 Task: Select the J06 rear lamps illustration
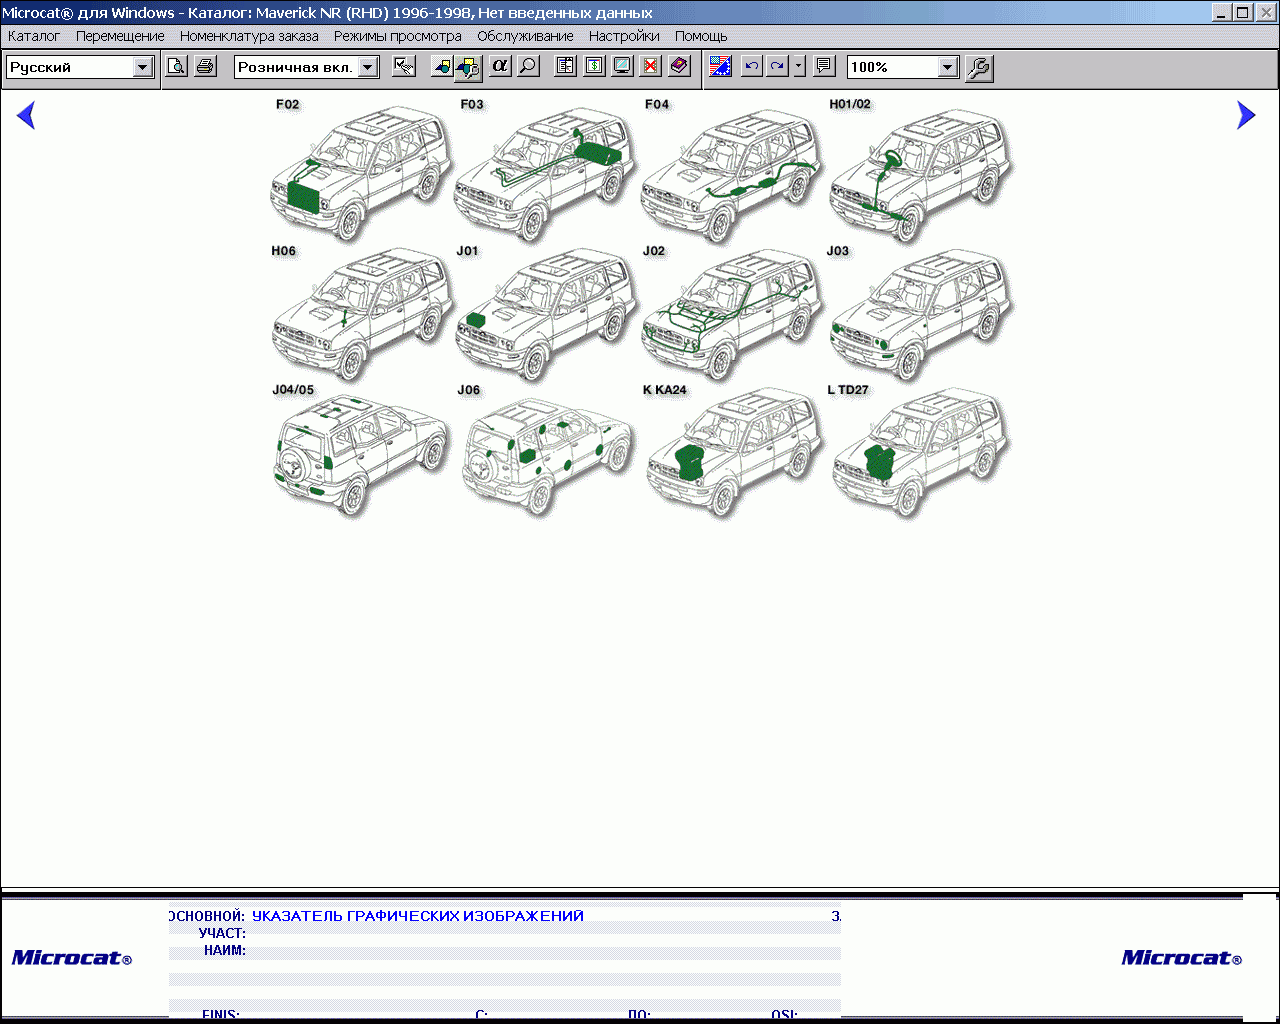(x=546, y=451)
